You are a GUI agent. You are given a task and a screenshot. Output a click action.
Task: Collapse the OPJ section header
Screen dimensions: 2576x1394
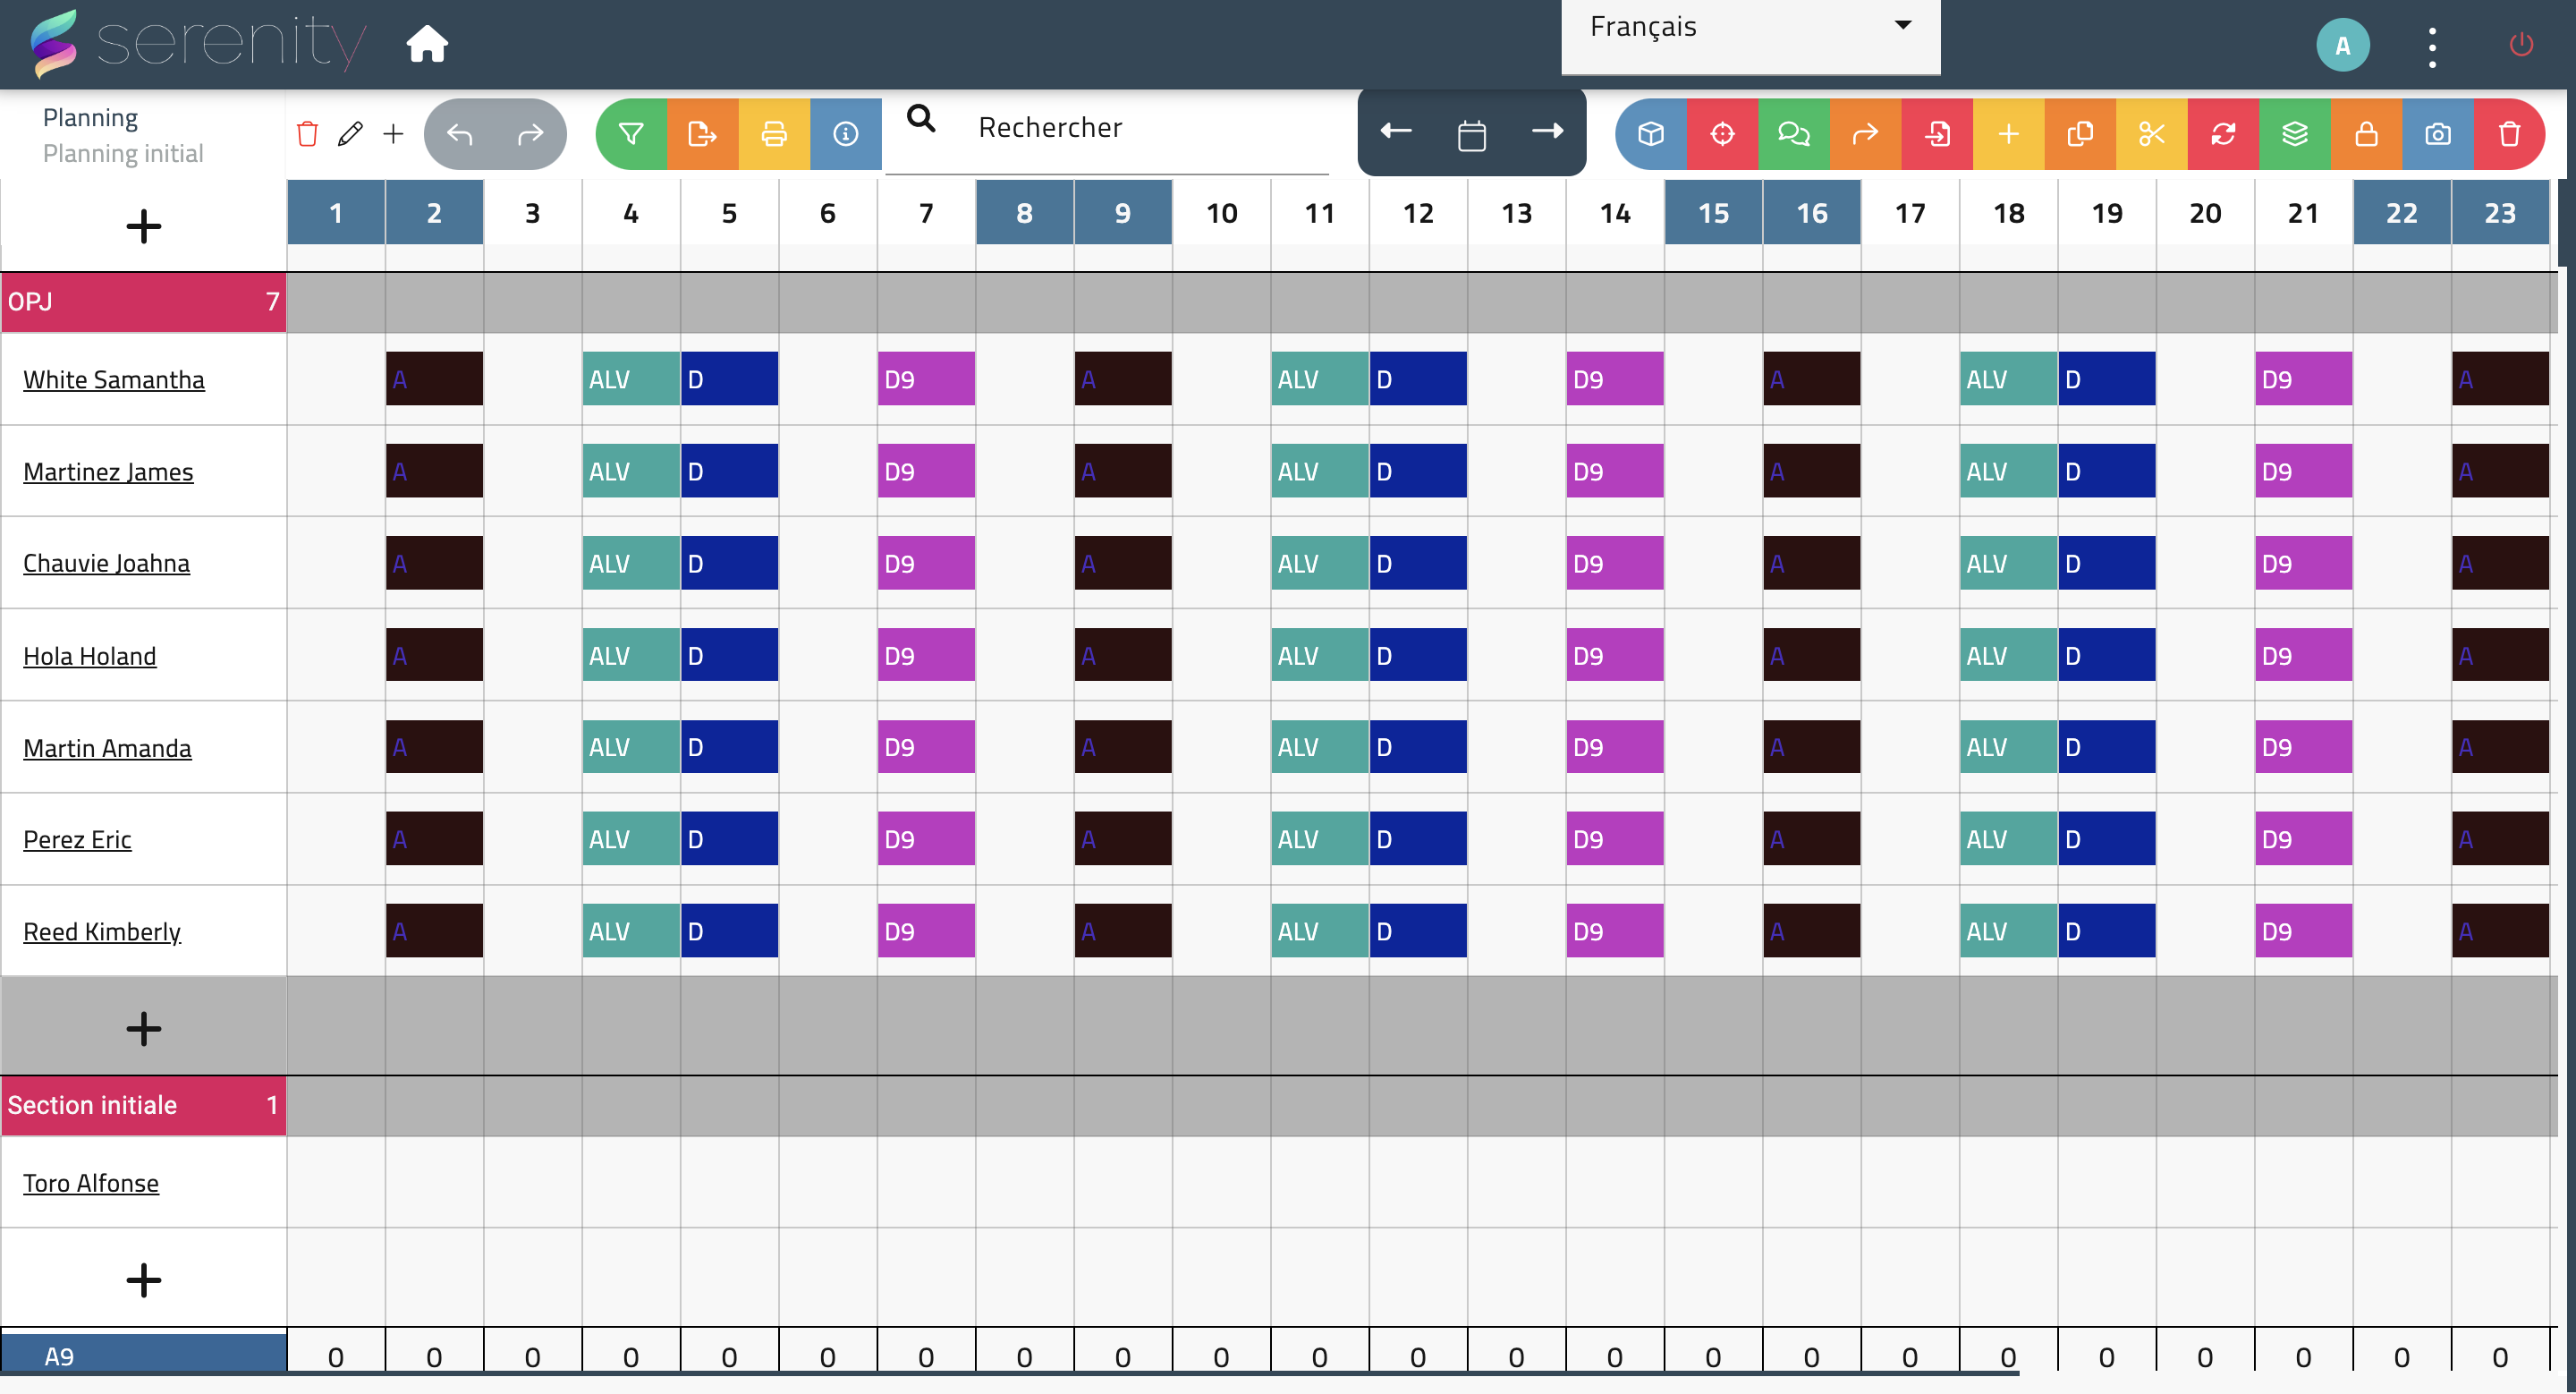pyautogui.click(x=143, y=302)
